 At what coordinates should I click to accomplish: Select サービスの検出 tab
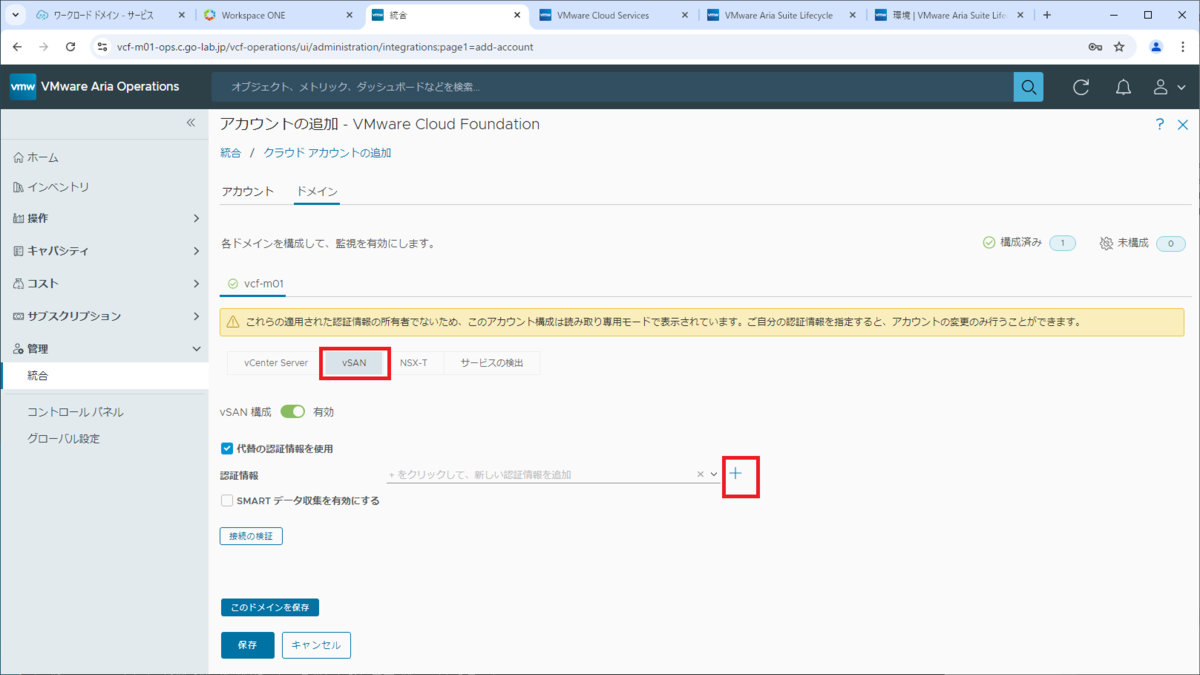tap(492, 363)
